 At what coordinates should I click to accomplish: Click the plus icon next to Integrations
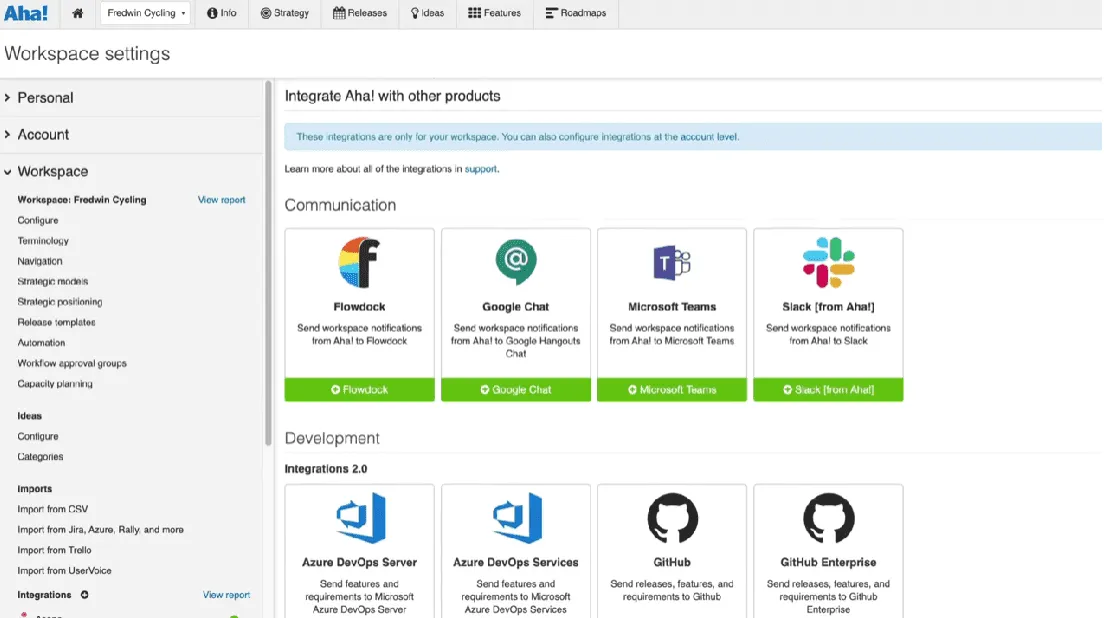(84, 595)
